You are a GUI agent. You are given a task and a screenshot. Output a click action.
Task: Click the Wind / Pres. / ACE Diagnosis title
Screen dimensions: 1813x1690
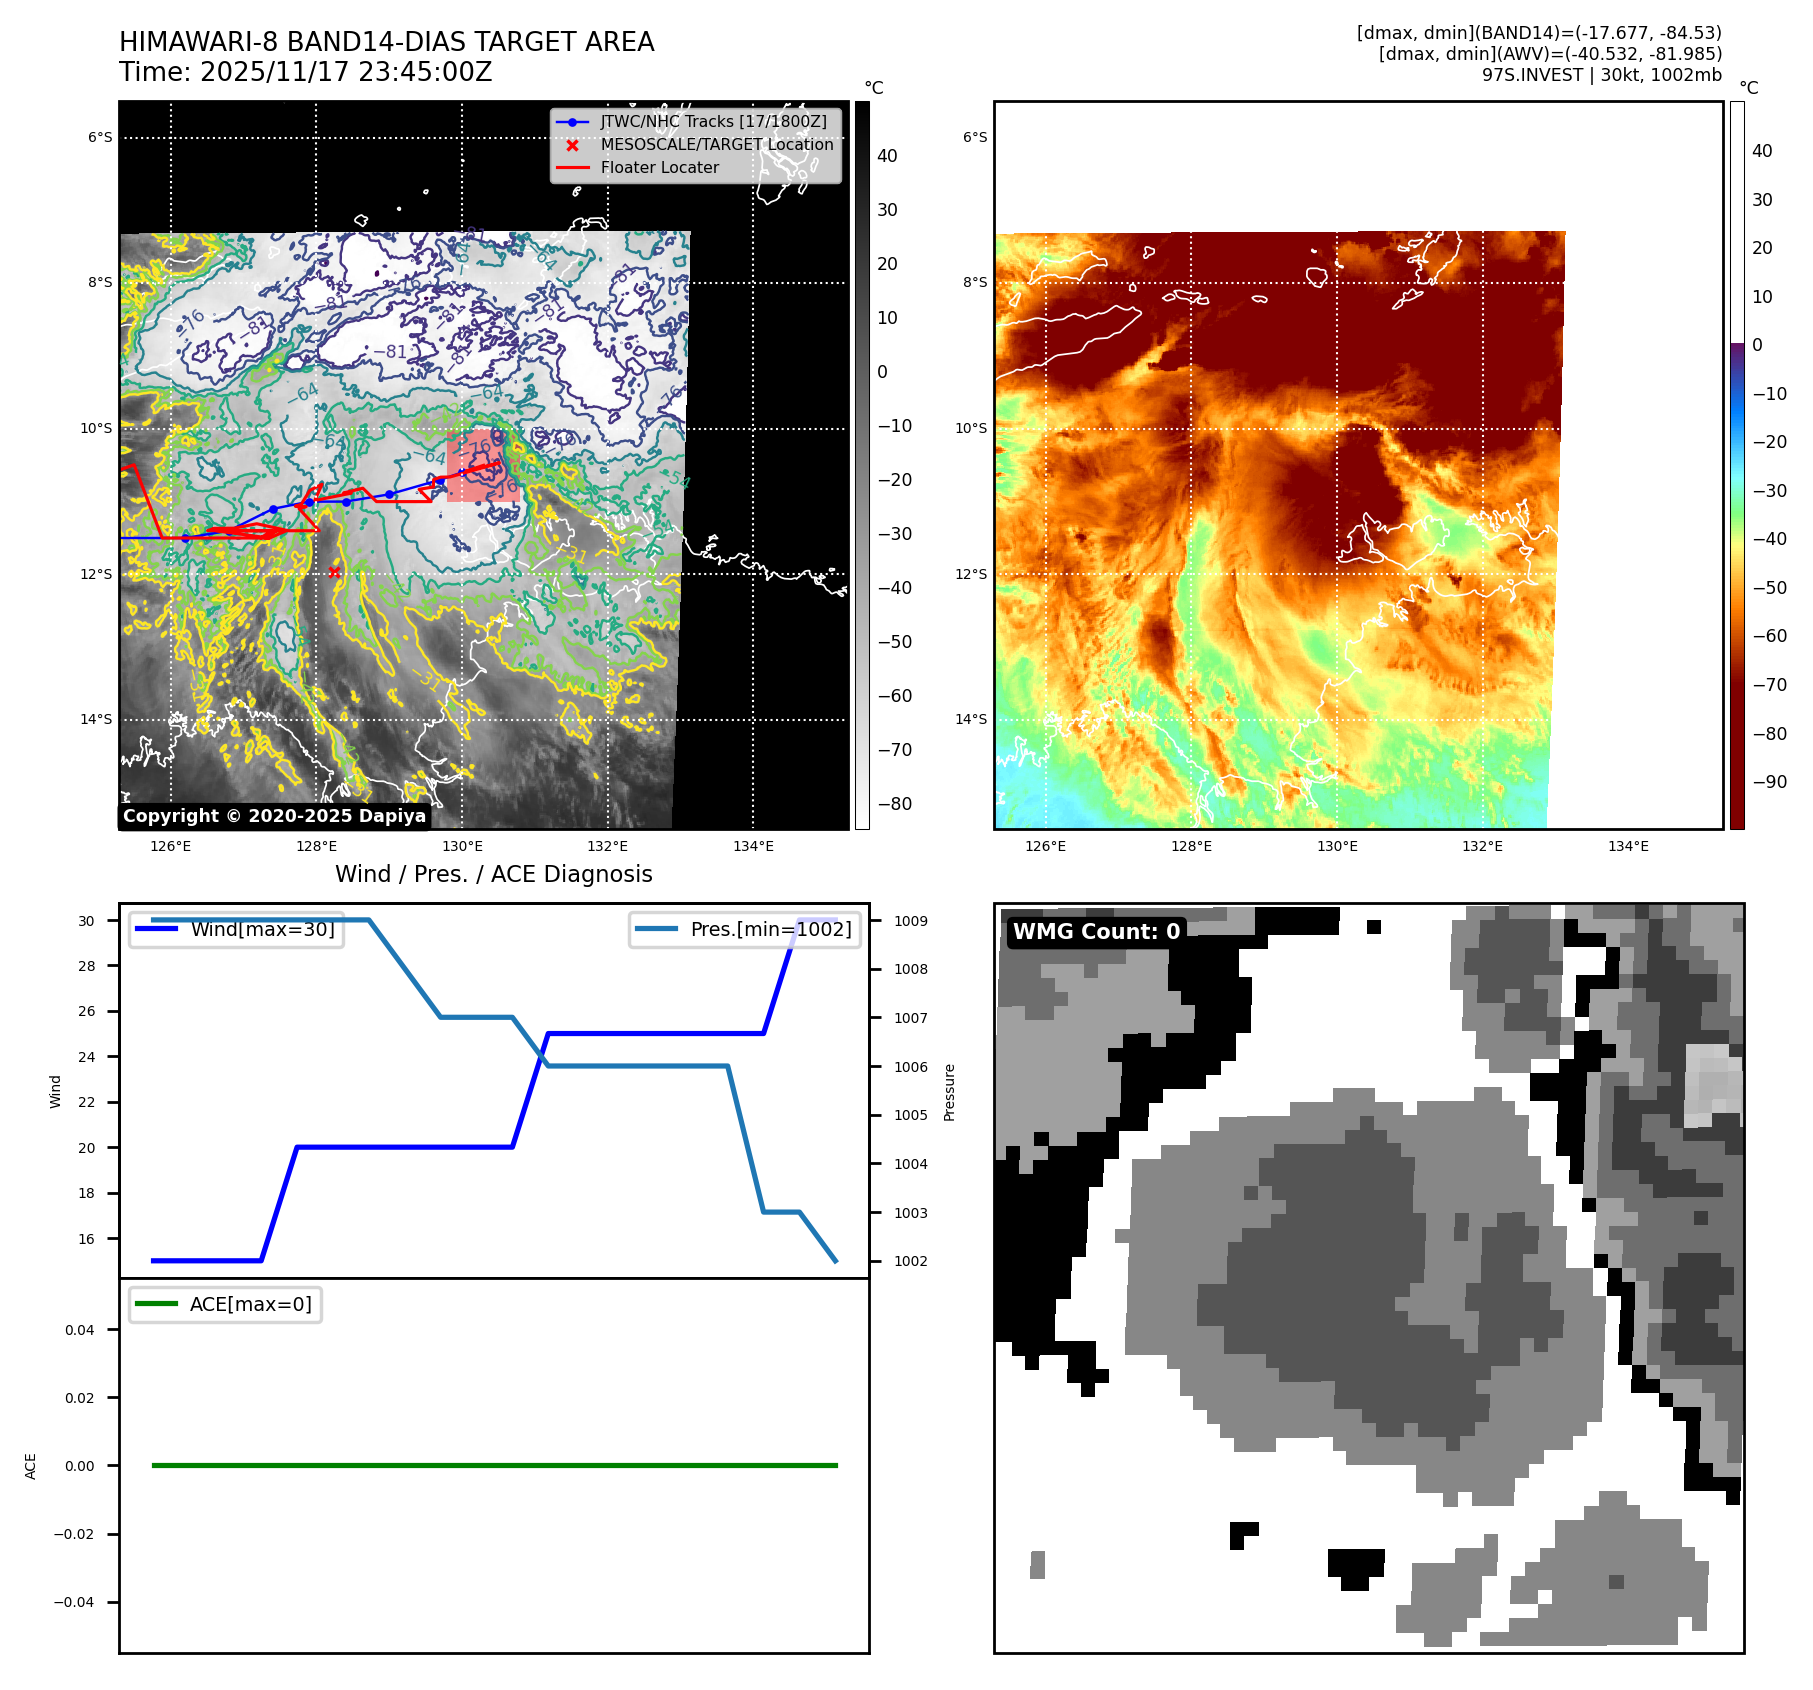(x=493, y=874)
